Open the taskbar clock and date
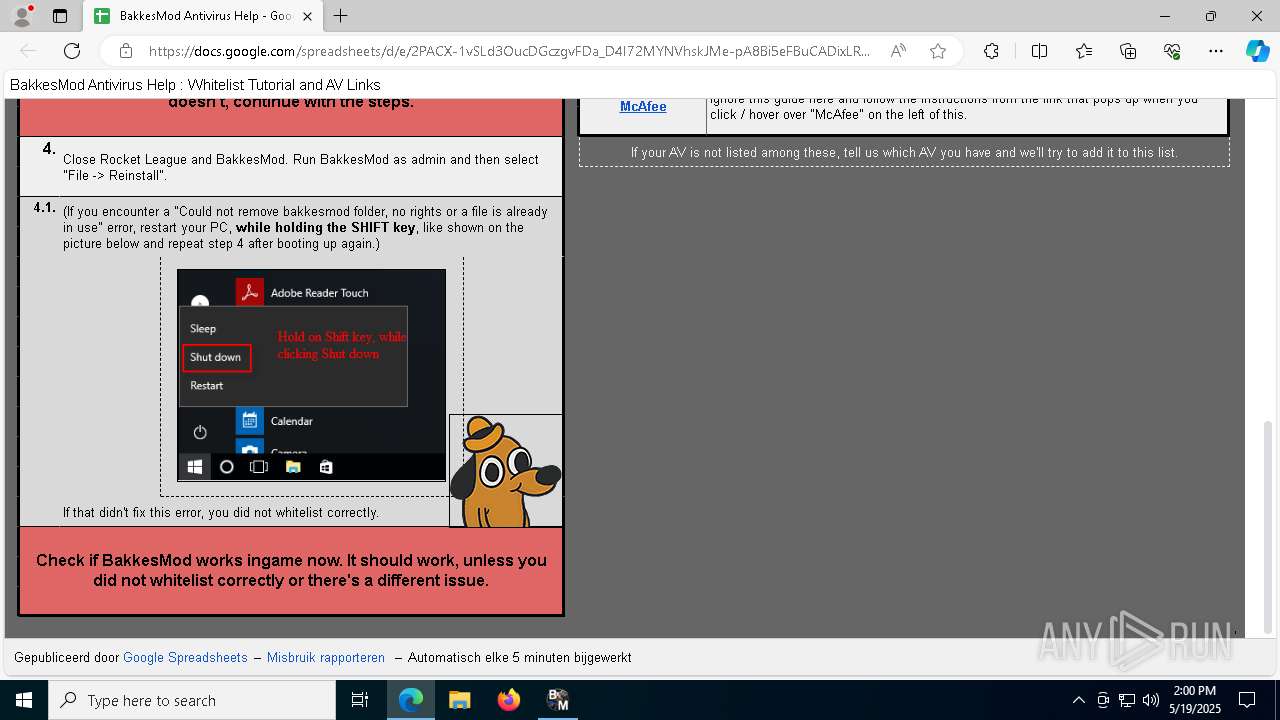 (x=1195, y=700)
